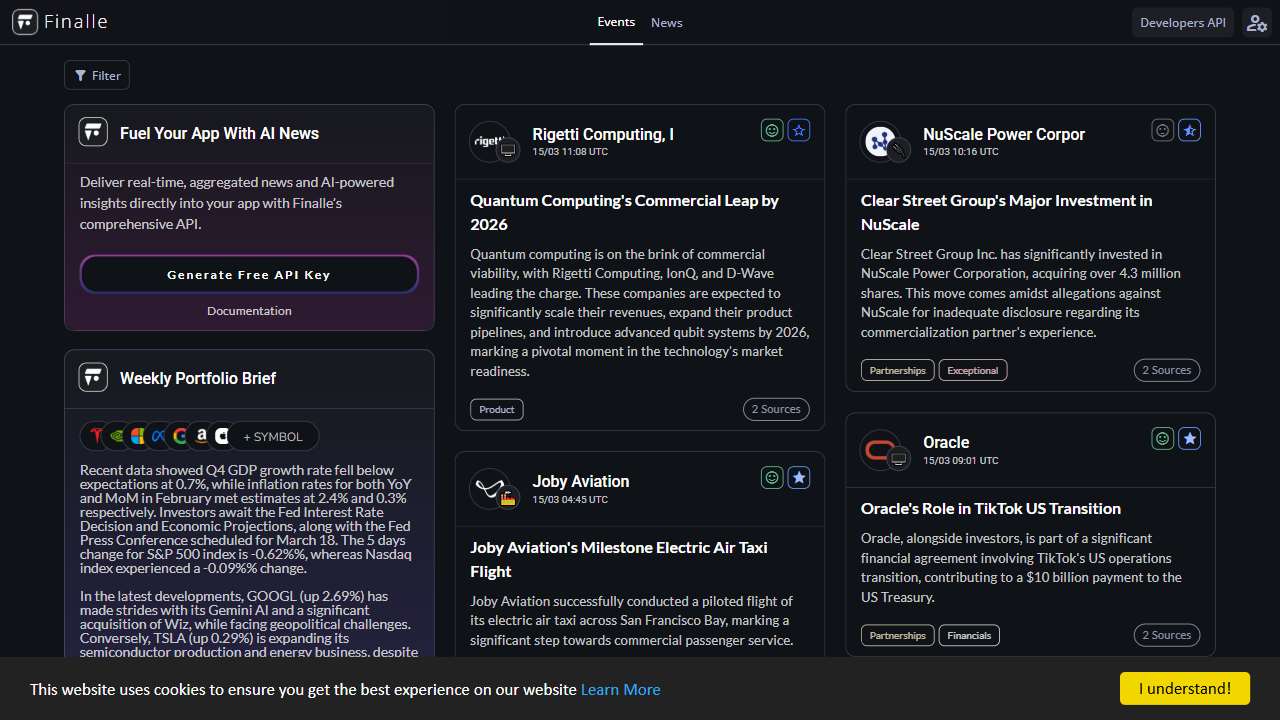This screenshot has height=720, width=1280.
Task: Click the Amazon logo in portfolio symbols
Action: [201, 436]
